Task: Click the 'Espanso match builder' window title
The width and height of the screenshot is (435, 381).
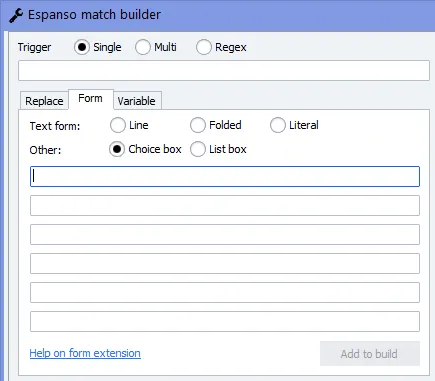Action: pos(94,15)
